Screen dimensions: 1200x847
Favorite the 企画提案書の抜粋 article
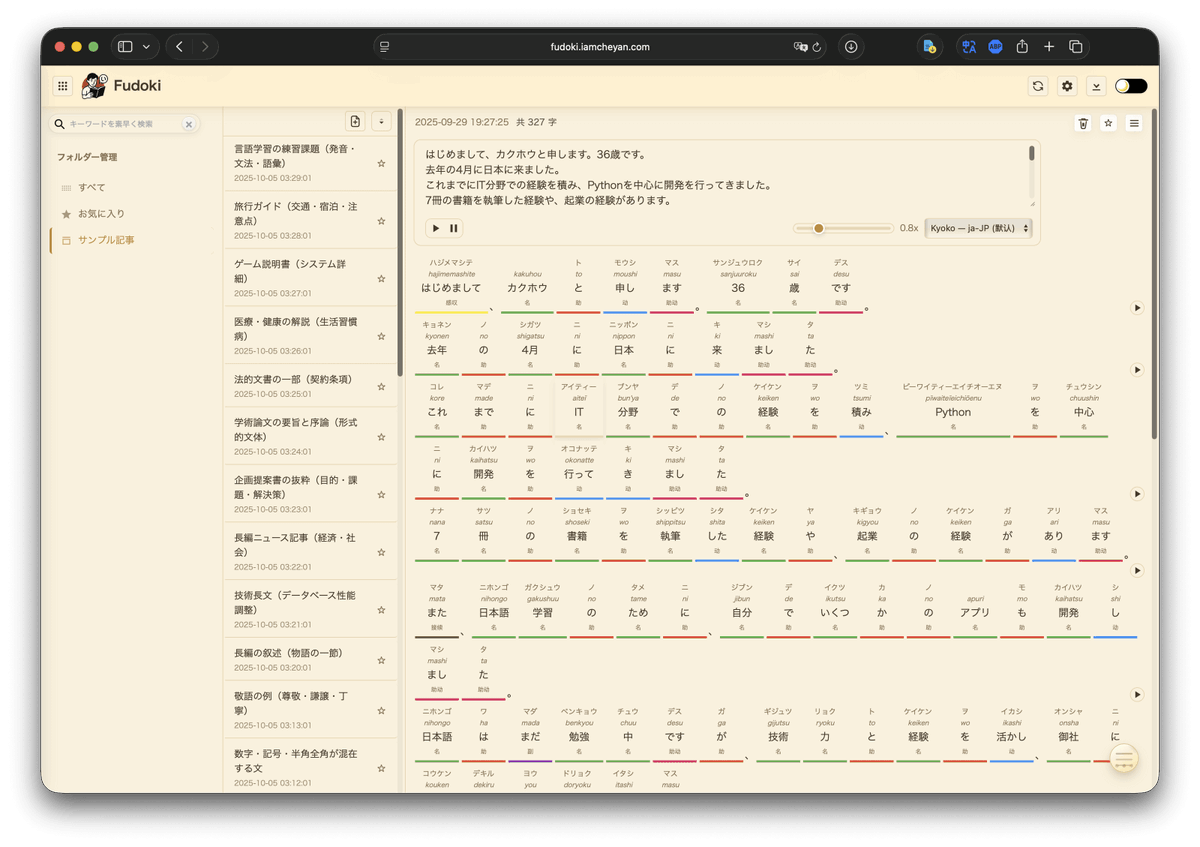[381, 495]
